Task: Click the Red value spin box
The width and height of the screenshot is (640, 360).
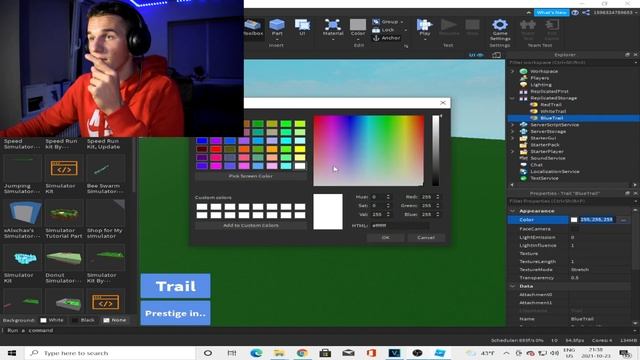Action: pos(430,197)
